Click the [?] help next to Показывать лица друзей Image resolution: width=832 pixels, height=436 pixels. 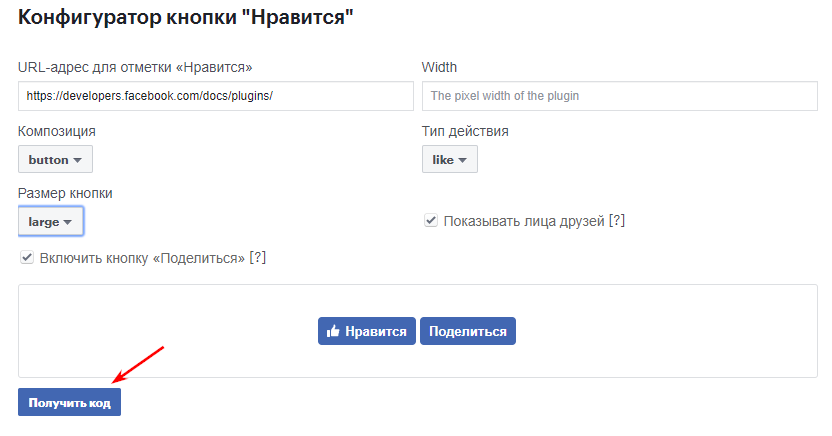click(617, 221)
